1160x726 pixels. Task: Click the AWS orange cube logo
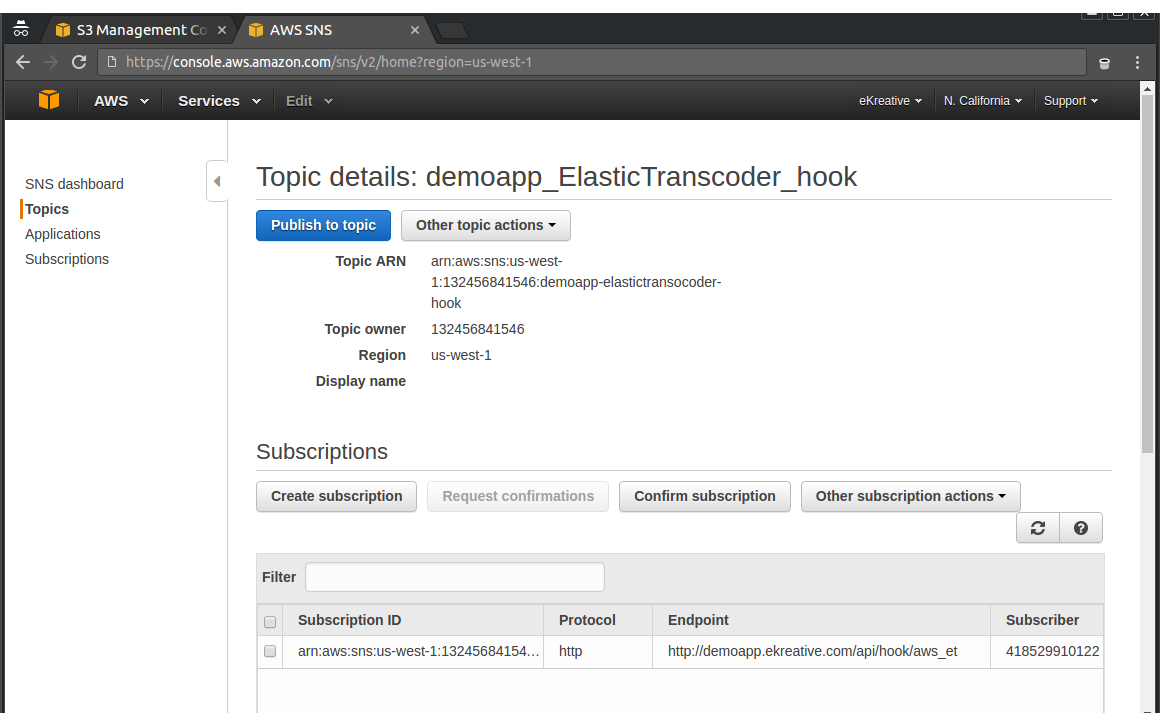49,100
